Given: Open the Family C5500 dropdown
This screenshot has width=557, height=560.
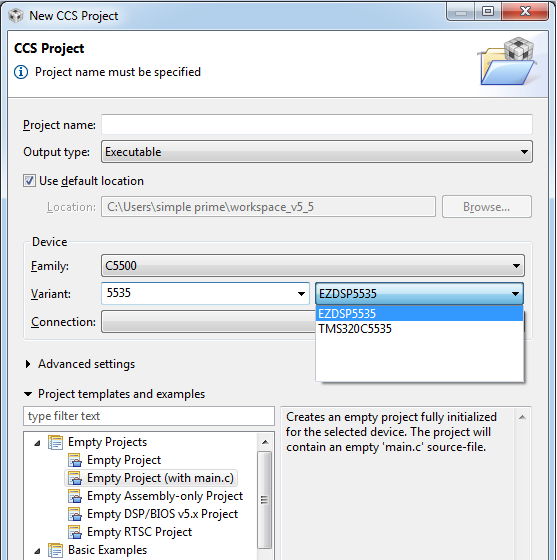Looking at the screenshot, I should point(313,266).
